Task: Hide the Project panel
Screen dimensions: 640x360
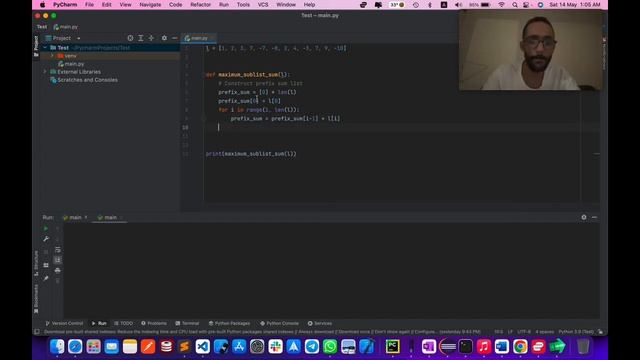Action: click(175, 38)
